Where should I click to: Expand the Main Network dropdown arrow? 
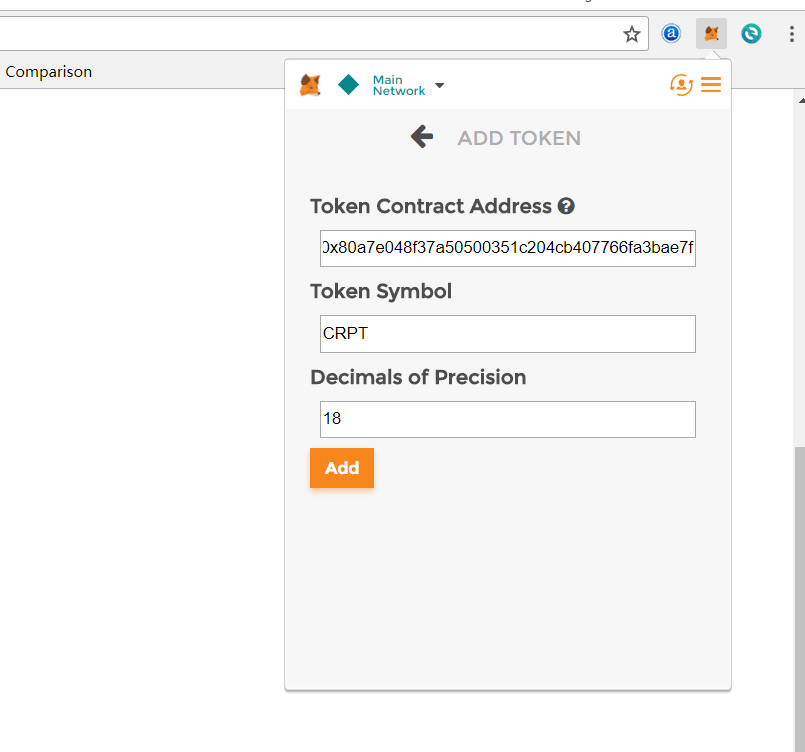[440, 85]
